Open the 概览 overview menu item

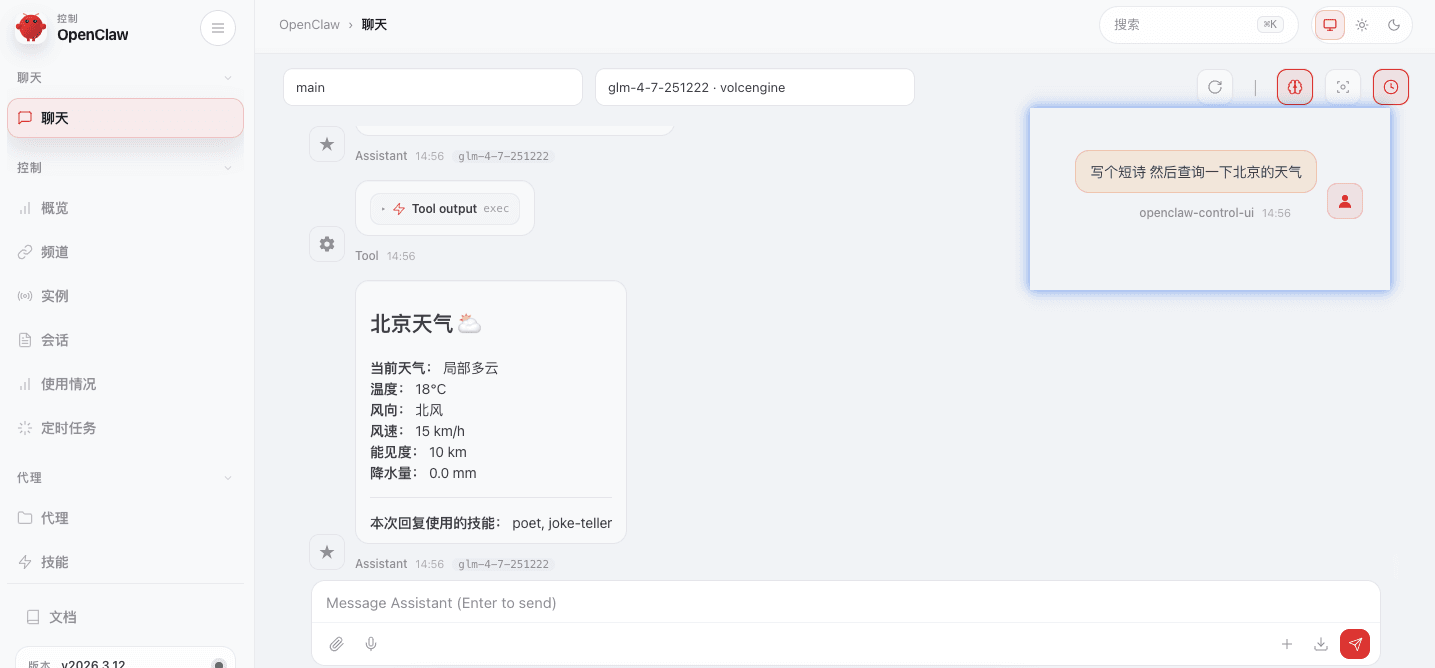pos(55,208)
